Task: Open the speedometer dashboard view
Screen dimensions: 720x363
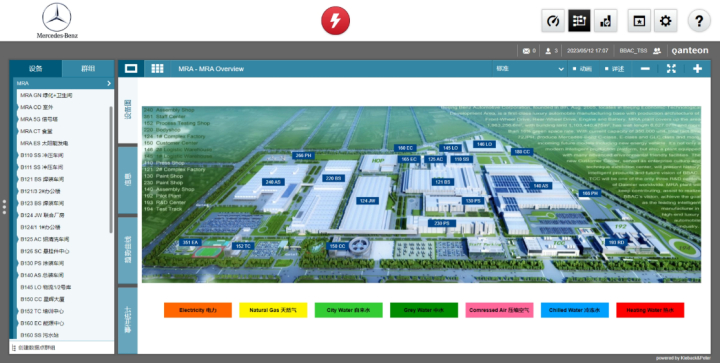Action: (553, 21)
